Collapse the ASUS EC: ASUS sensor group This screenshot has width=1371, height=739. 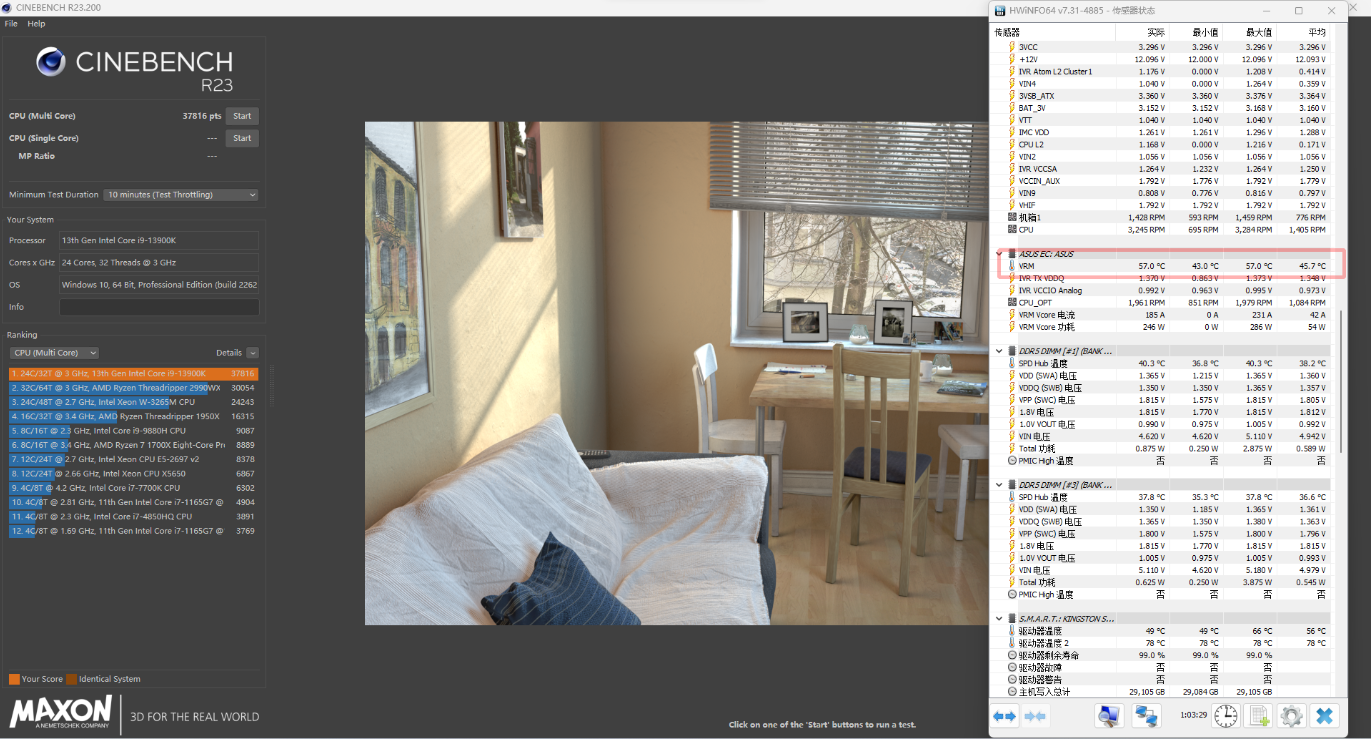999,254
